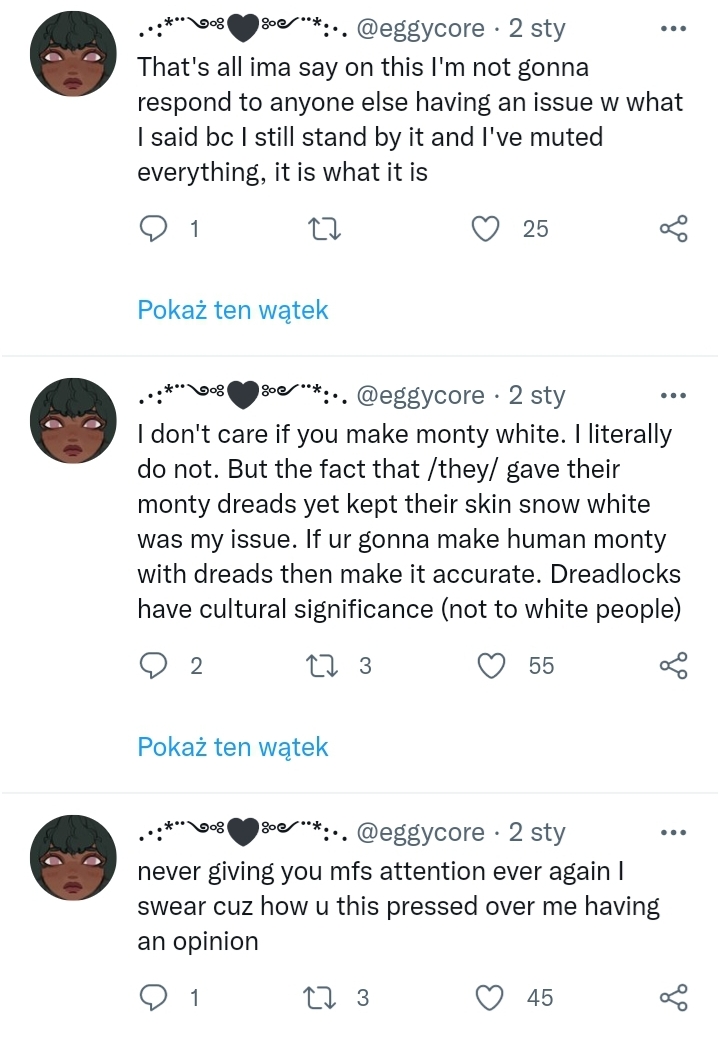Open the @eggycore handle on the last tweet
Screen dimensions: 719x1046
click(x=420, y=832)
